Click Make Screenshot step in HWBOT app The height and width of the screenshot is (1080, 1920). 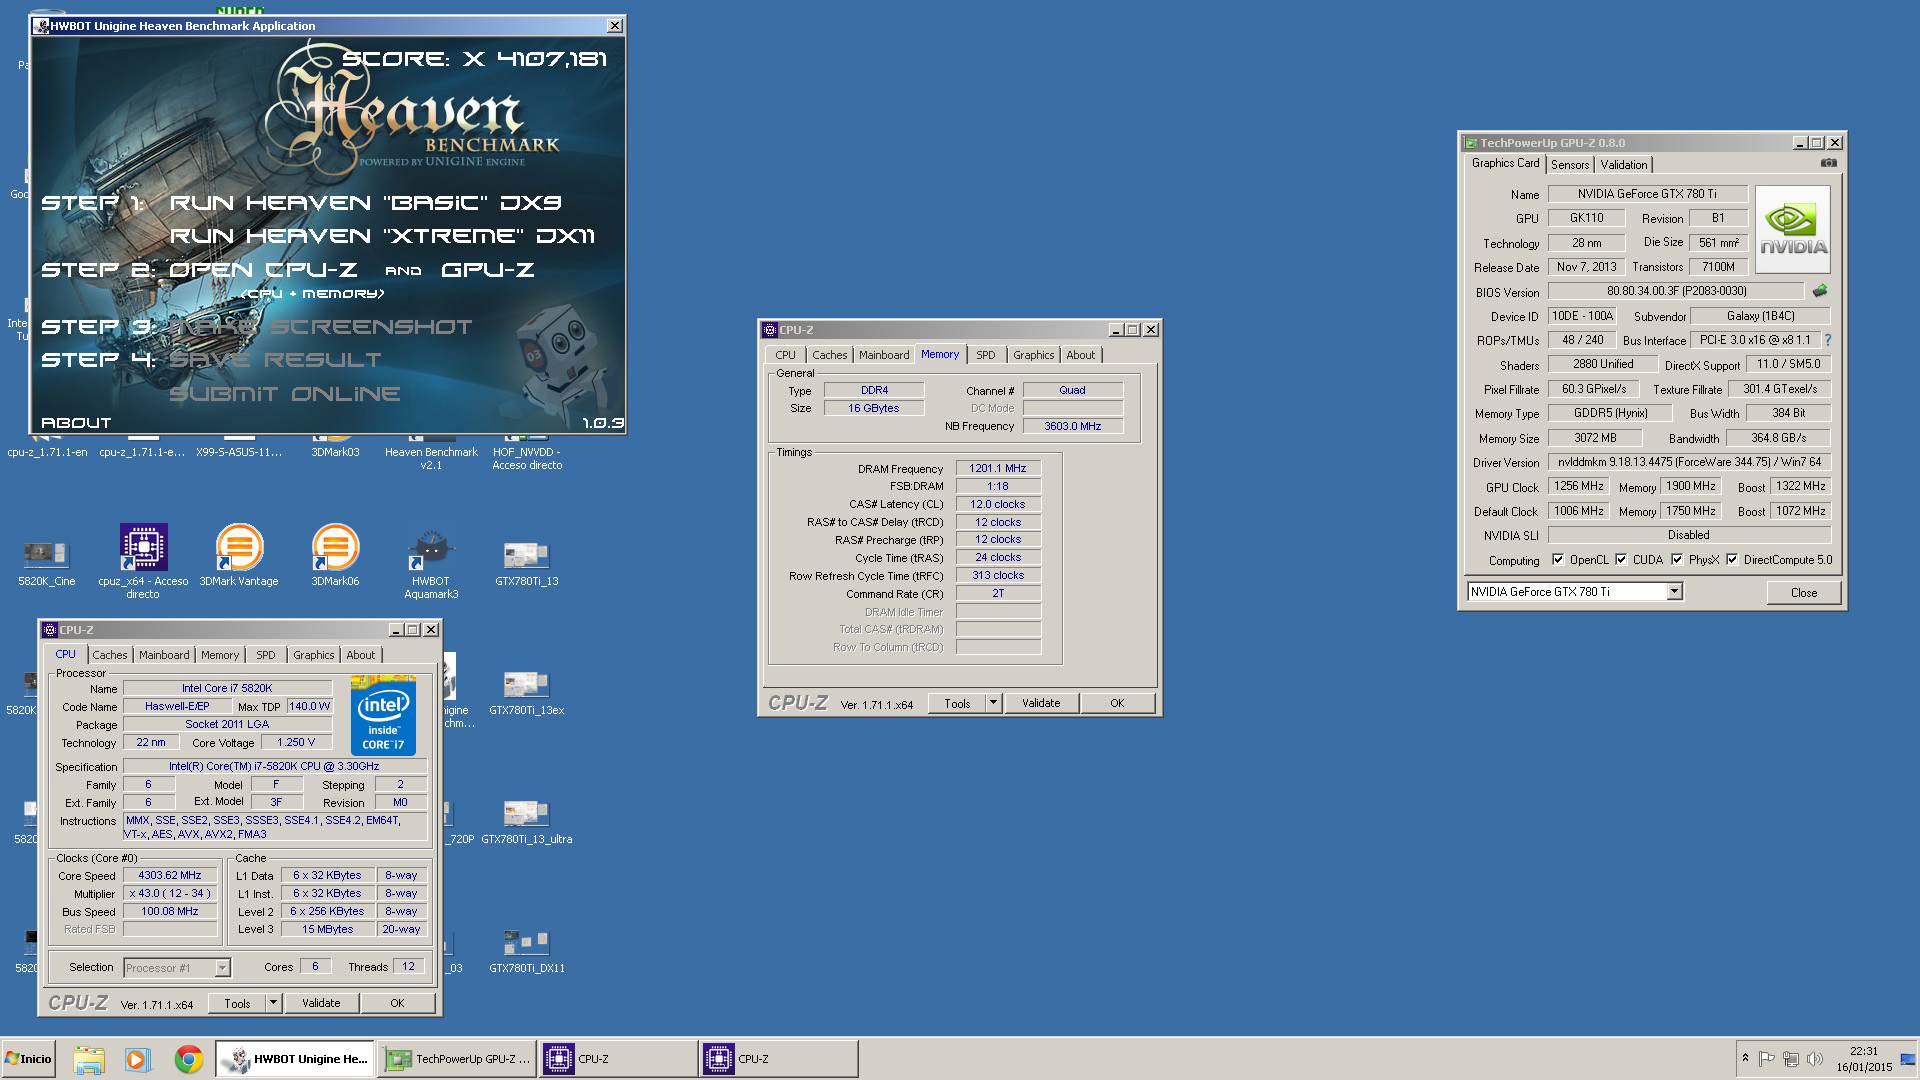click(322, 327)
